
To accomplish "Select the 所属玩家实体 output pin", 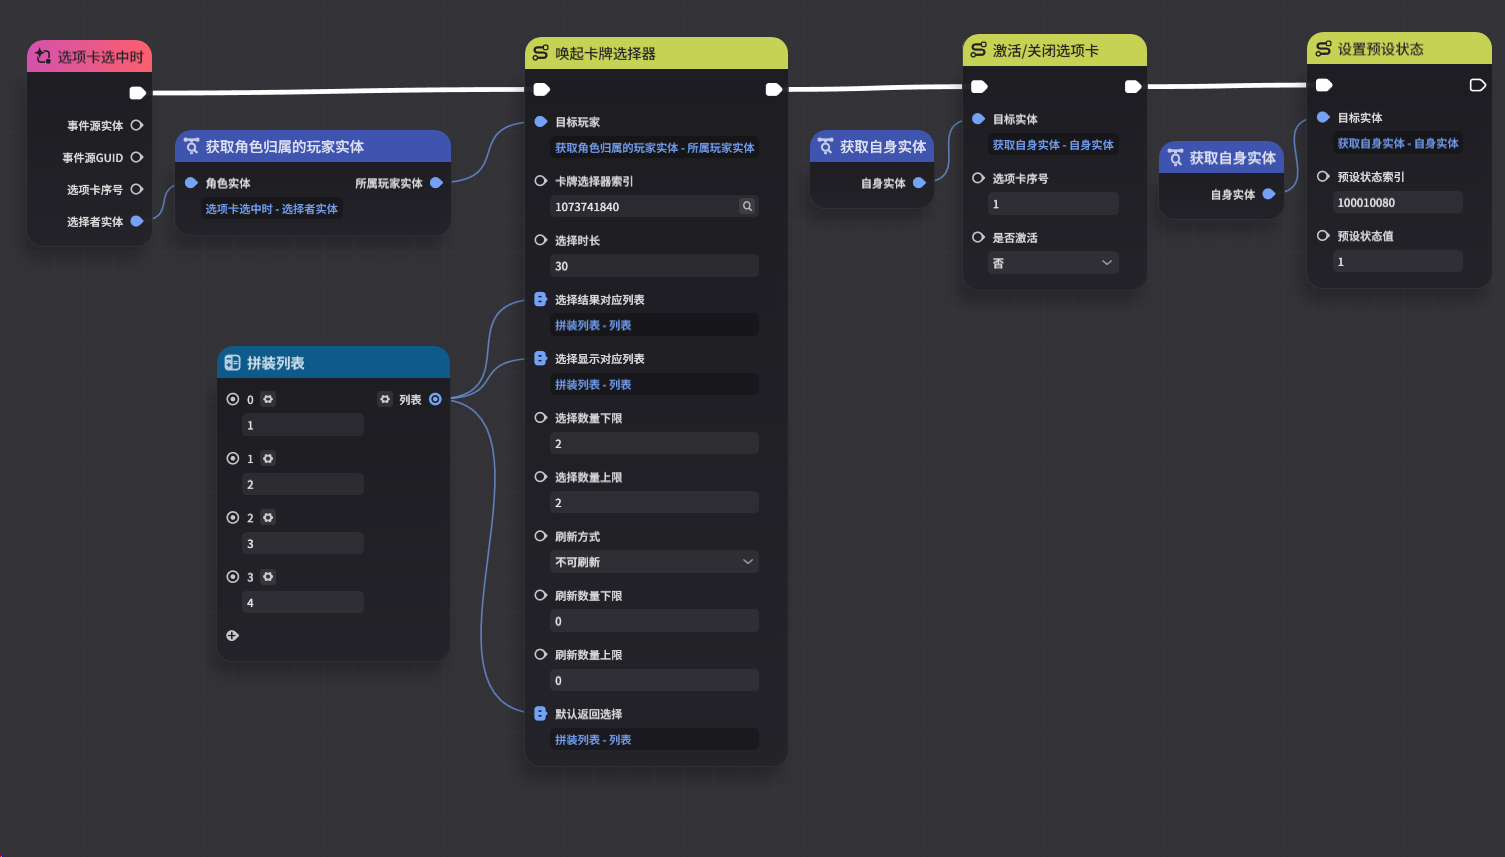I will coord(436,183).
